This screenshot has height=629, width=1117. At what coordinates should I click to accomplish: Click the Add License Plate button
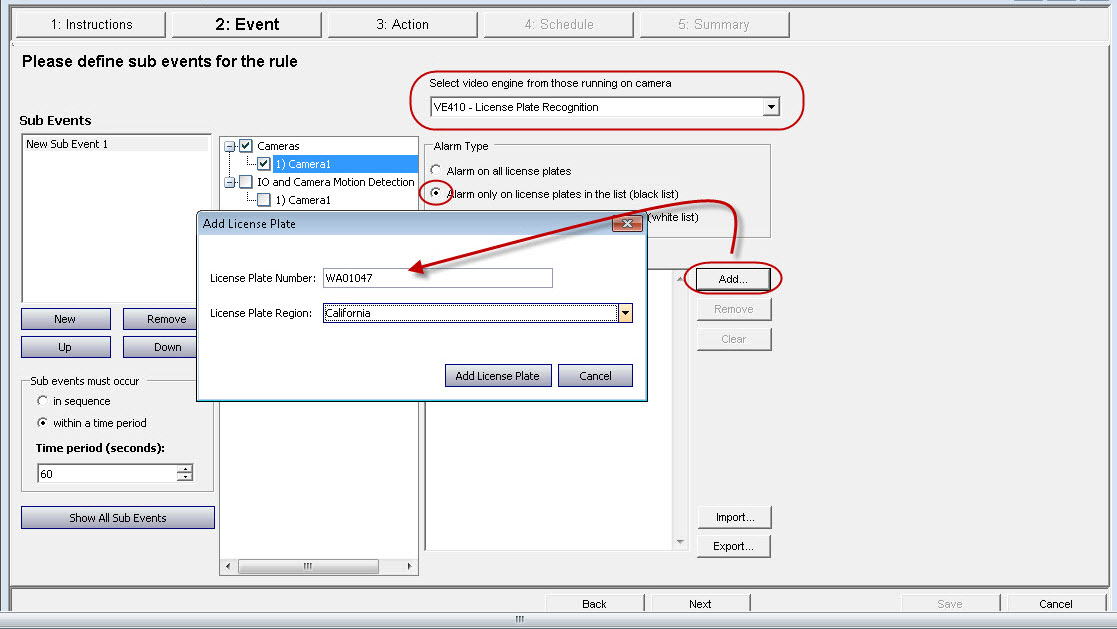pos(497,376)
